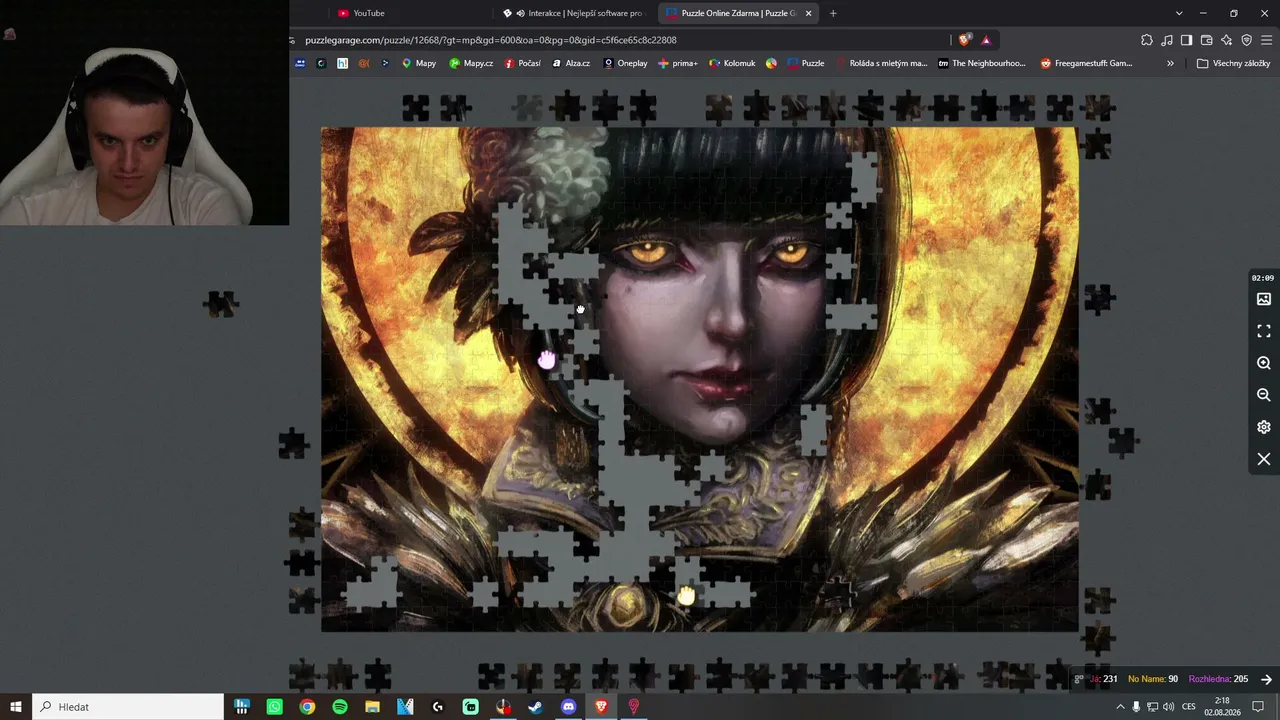The image size is (1280, 720).
Task: Open the Oneplay bookmark
Action: 625,63
